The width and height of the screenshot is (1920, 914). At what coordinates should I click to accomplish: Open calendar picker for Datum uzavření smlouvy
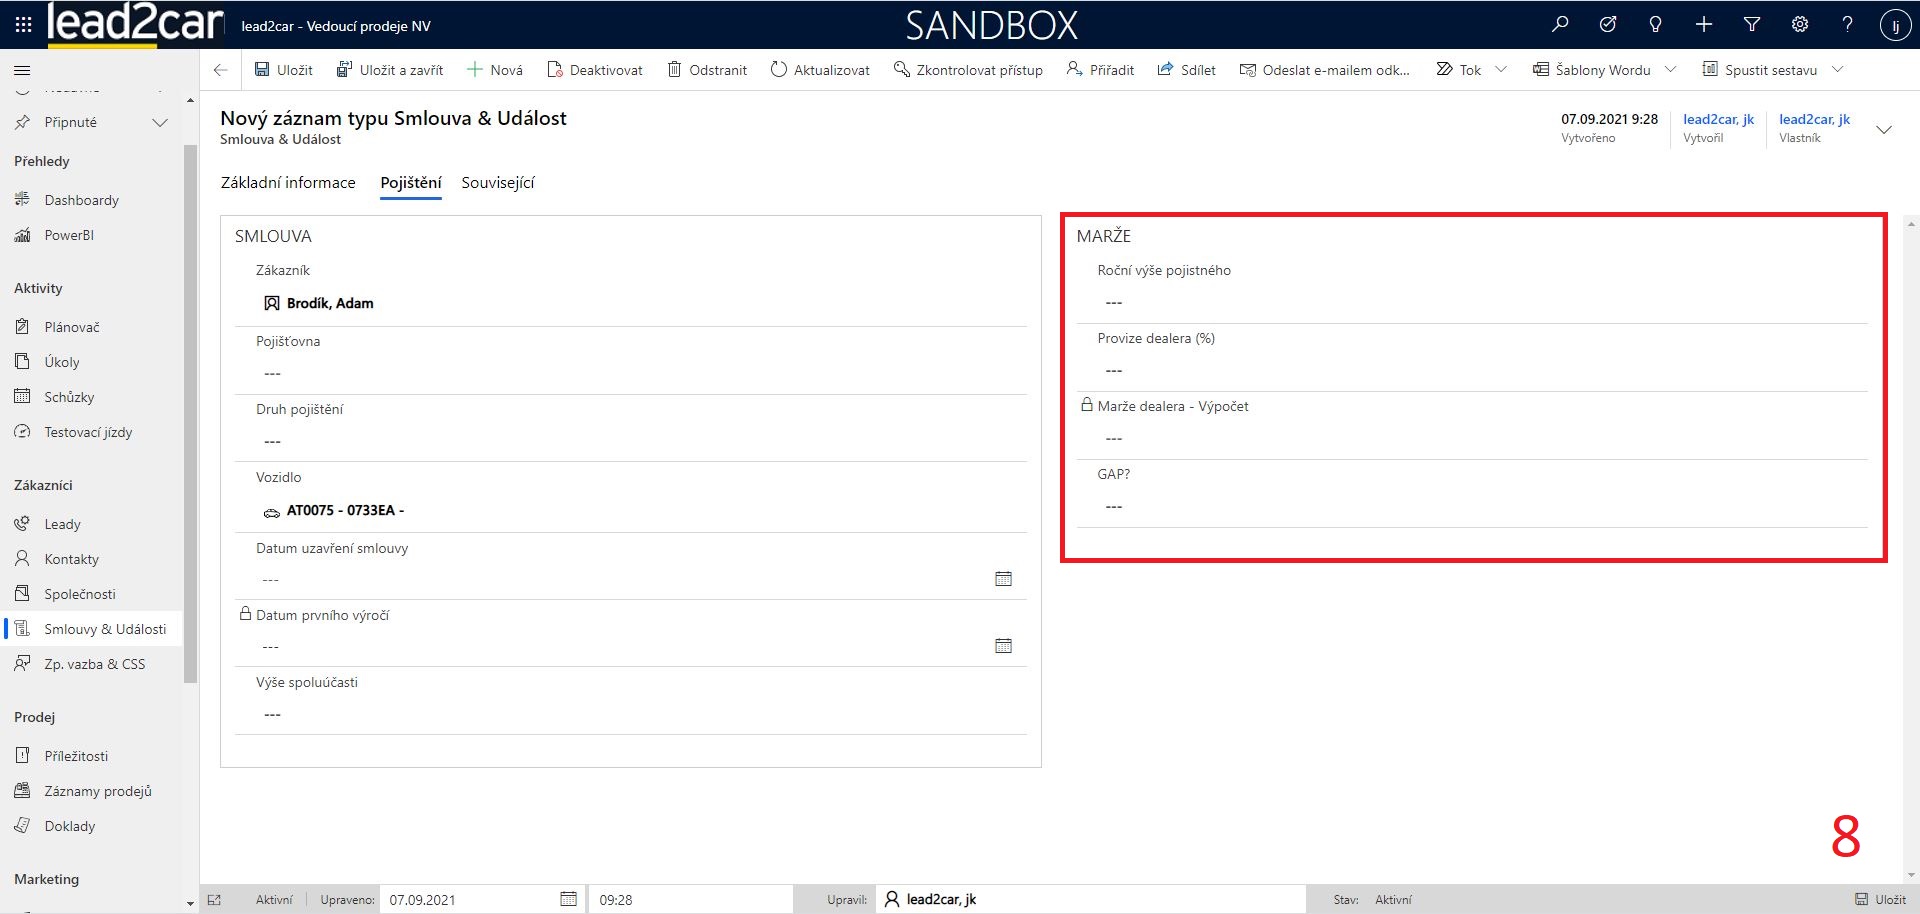click(1003, 579)
